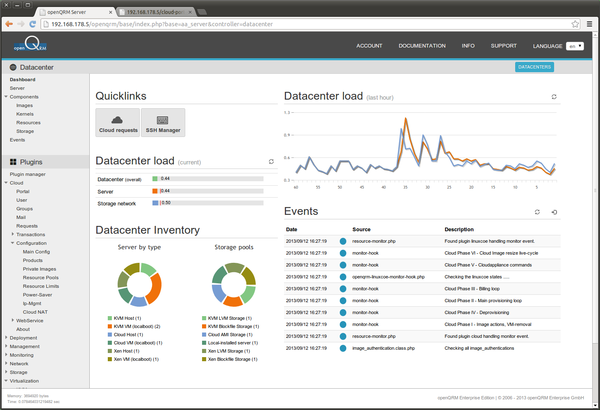Click Storage network load bar
600x410 pixels.
(212, 203)
